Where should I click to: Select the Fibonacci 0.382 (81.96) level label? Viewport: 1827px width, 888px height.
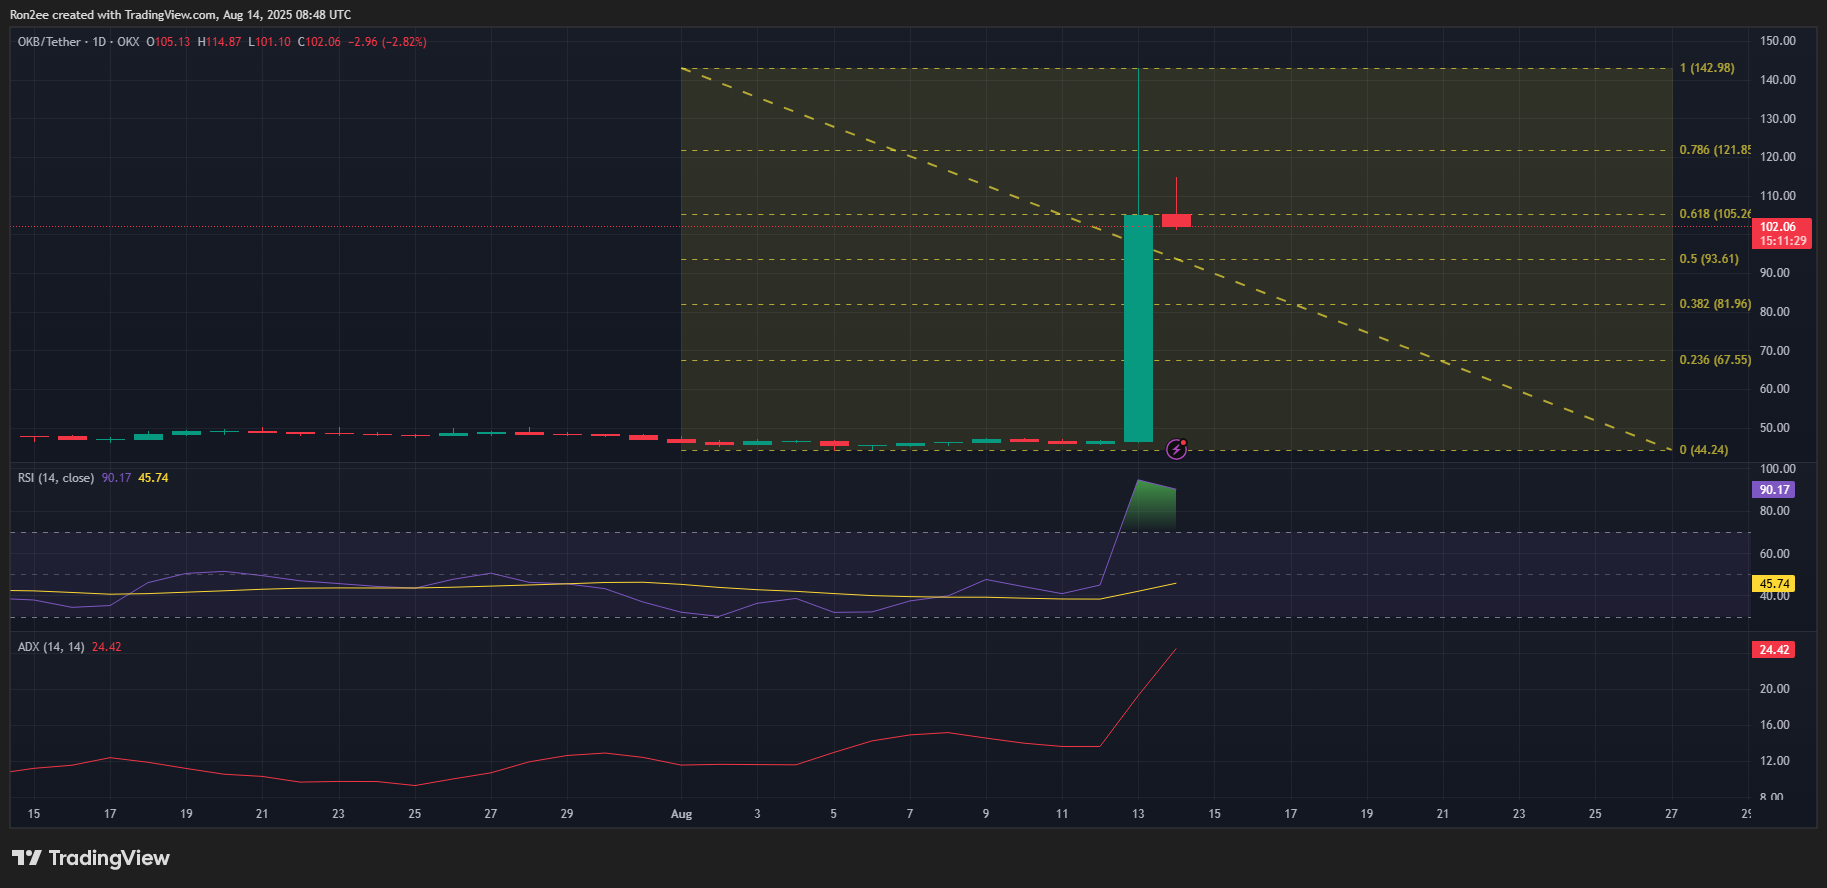1714,304
